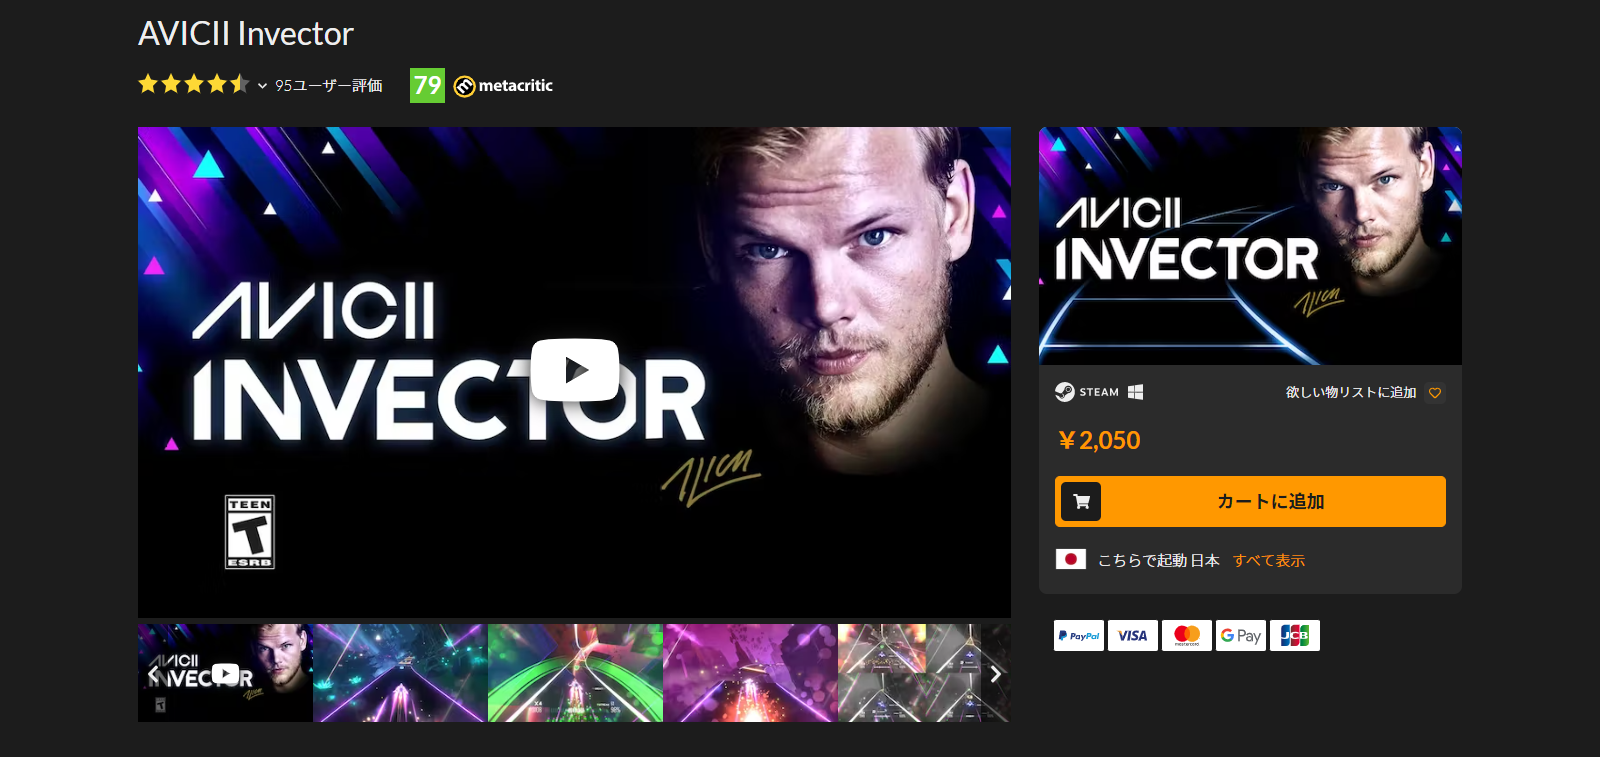Play the AVICII Invector trailer video
This screenshot has width=1600, height=757.
[x=575, y=370]
